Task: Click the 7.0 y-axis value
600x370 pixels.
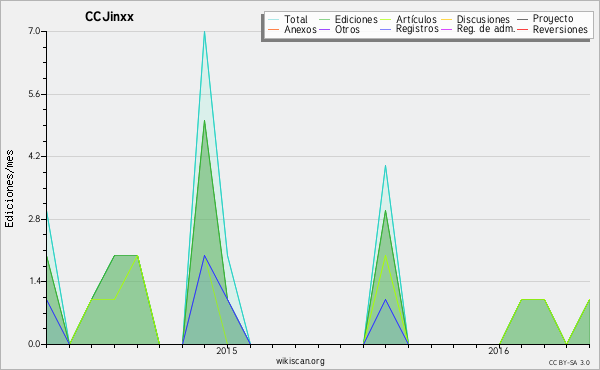Action: coord(34,31)
